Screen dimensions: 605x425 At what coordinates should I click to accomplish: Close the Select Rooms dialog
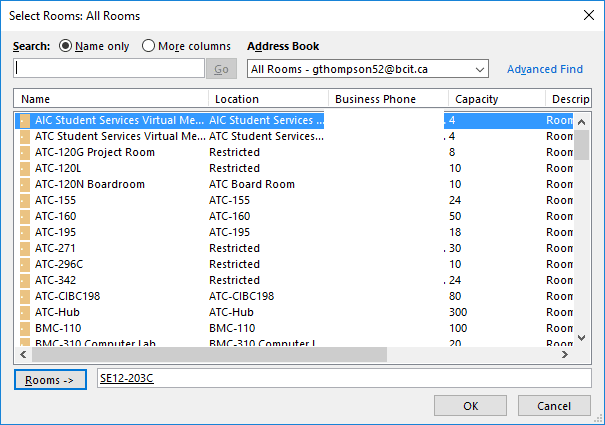[589, 15]
